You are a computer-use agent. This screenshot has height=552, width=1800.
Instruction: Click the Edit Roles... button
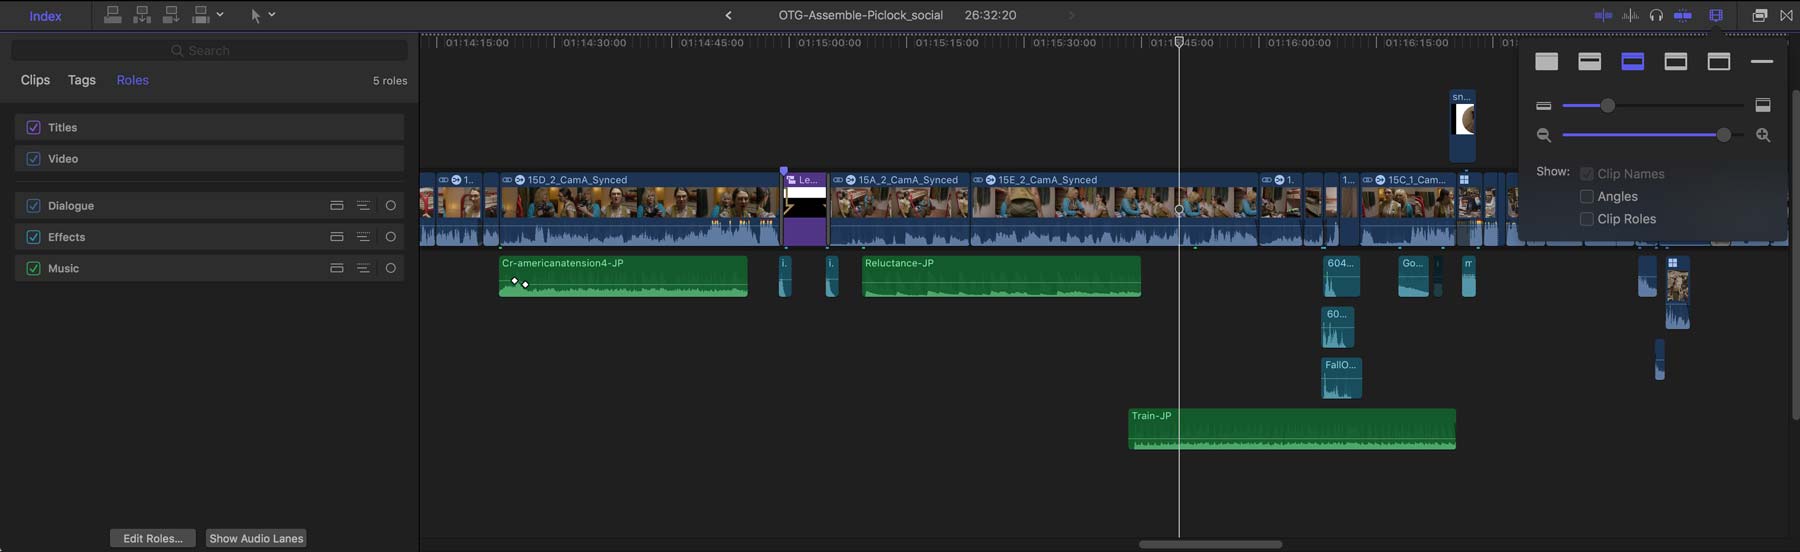[x=153, y=538]
